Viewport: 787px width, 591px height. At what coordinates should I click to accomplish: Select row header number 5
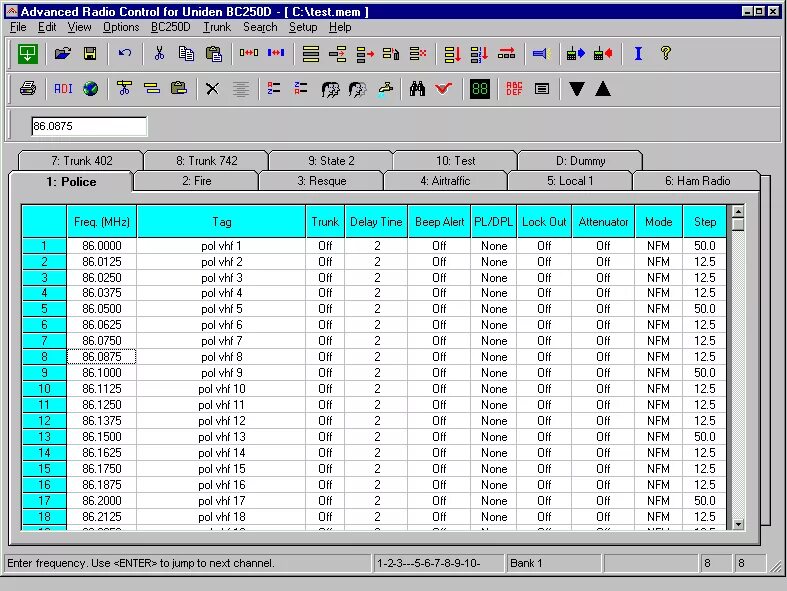pos(44,309)
